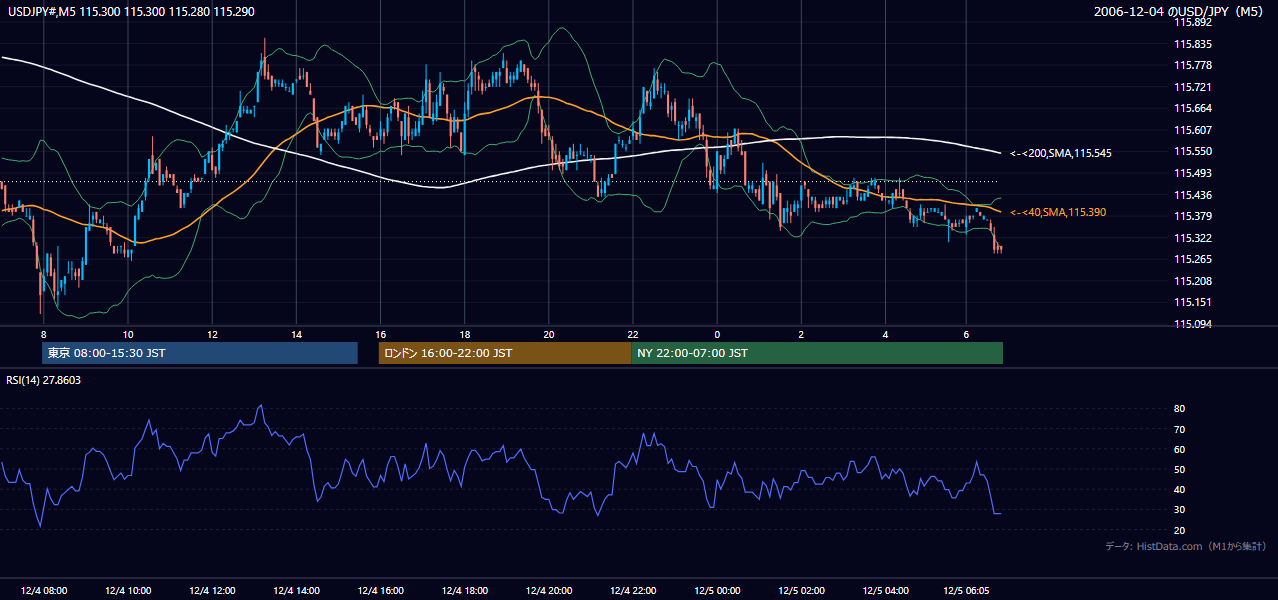Select the 東京 08:00-15:30 JST session bar
This screenshot has width=1278, height=600.
click(x=200, y=353)
